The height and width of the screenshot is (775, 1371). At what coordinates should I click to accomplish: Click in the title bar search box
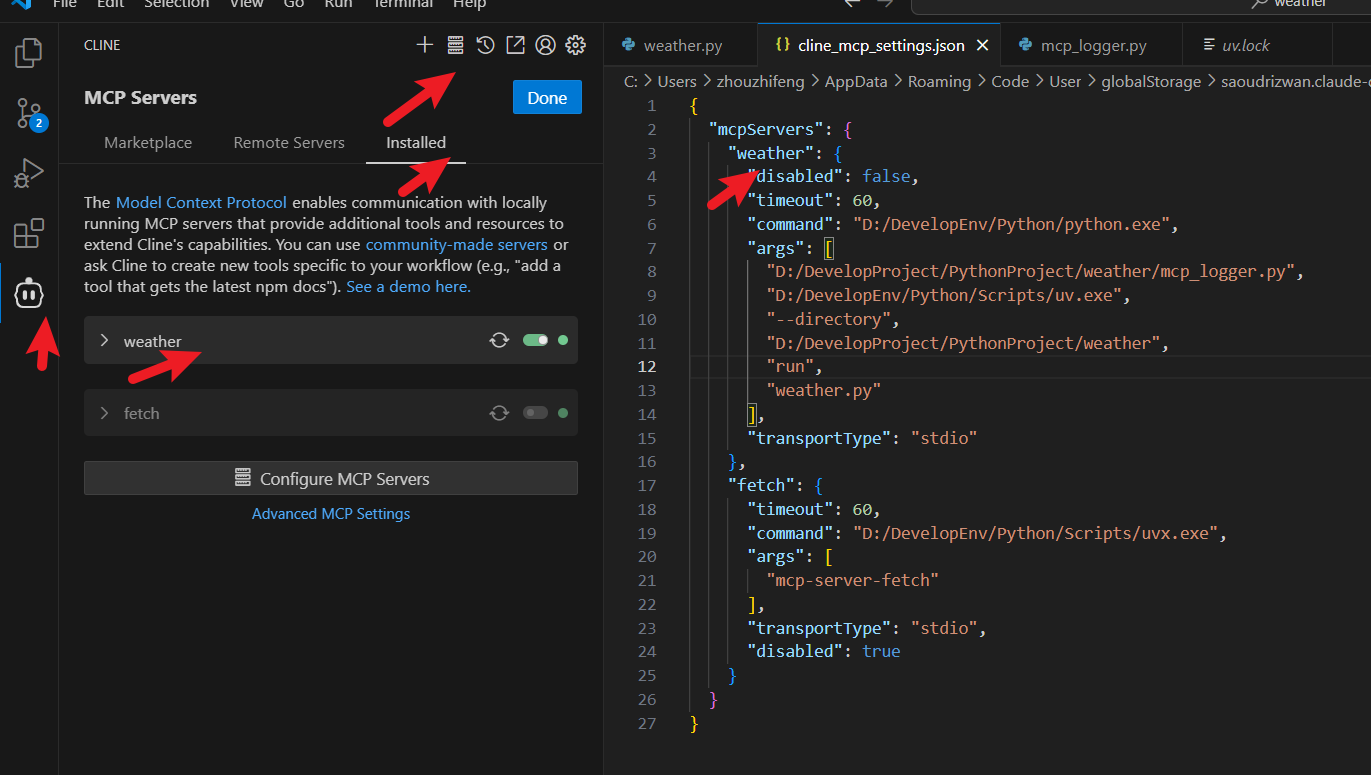(x=1140, y=4)
